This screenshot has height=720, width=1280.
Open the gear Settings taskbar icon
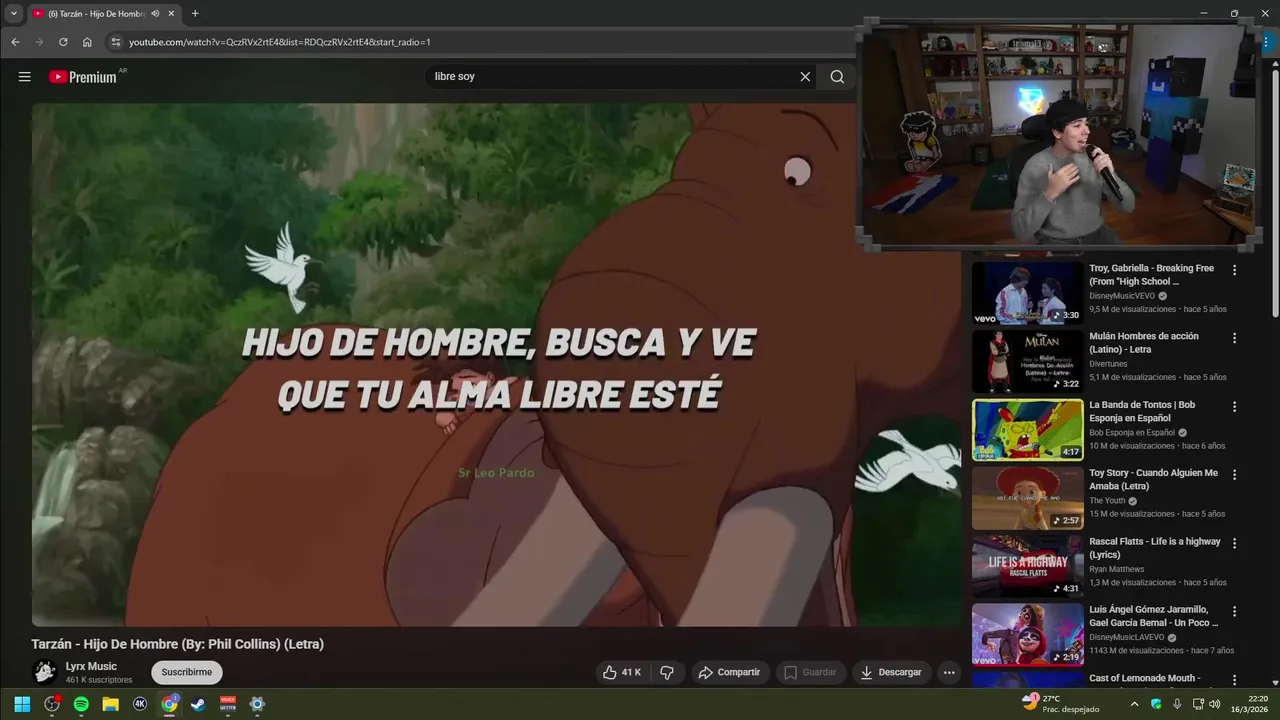click(x=257, y=704)
